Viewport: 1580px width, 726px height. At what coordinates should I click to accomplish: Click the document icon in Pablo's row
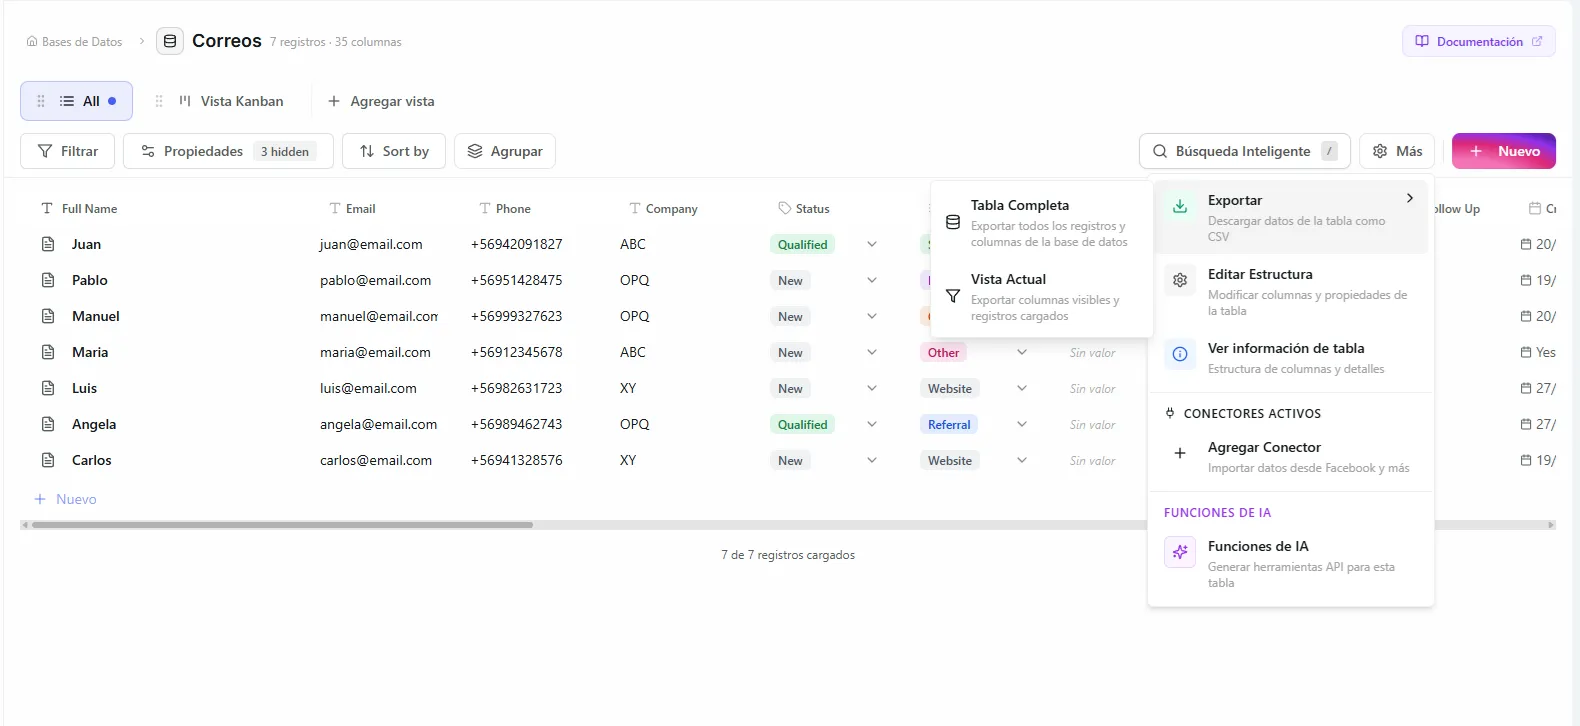[x=48, y=280]
